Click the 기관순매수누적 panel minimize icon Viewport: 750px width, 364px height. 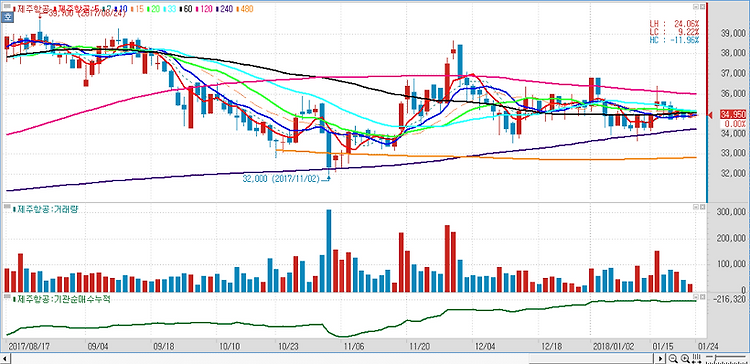tap(696, 298)
